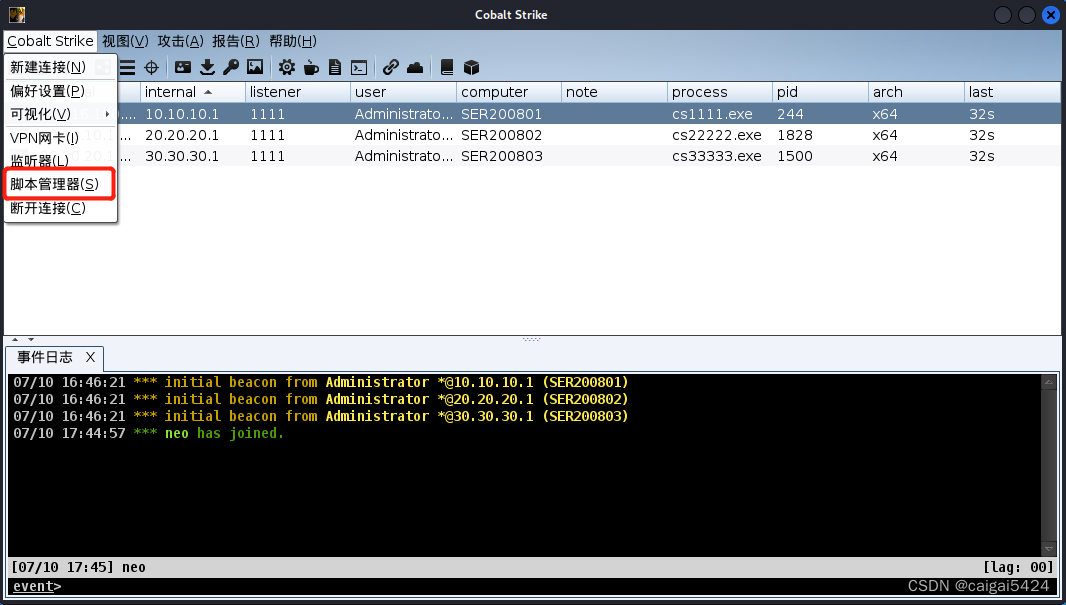Open 脚本管理器(S) script manager
The image size is (1066, 605).
[x=61, y=184]
